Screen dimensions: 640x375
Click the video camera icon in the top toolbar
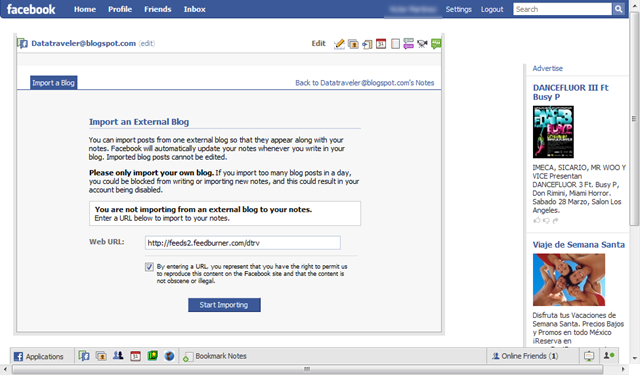pyautogui.click(x=422, y=44)
